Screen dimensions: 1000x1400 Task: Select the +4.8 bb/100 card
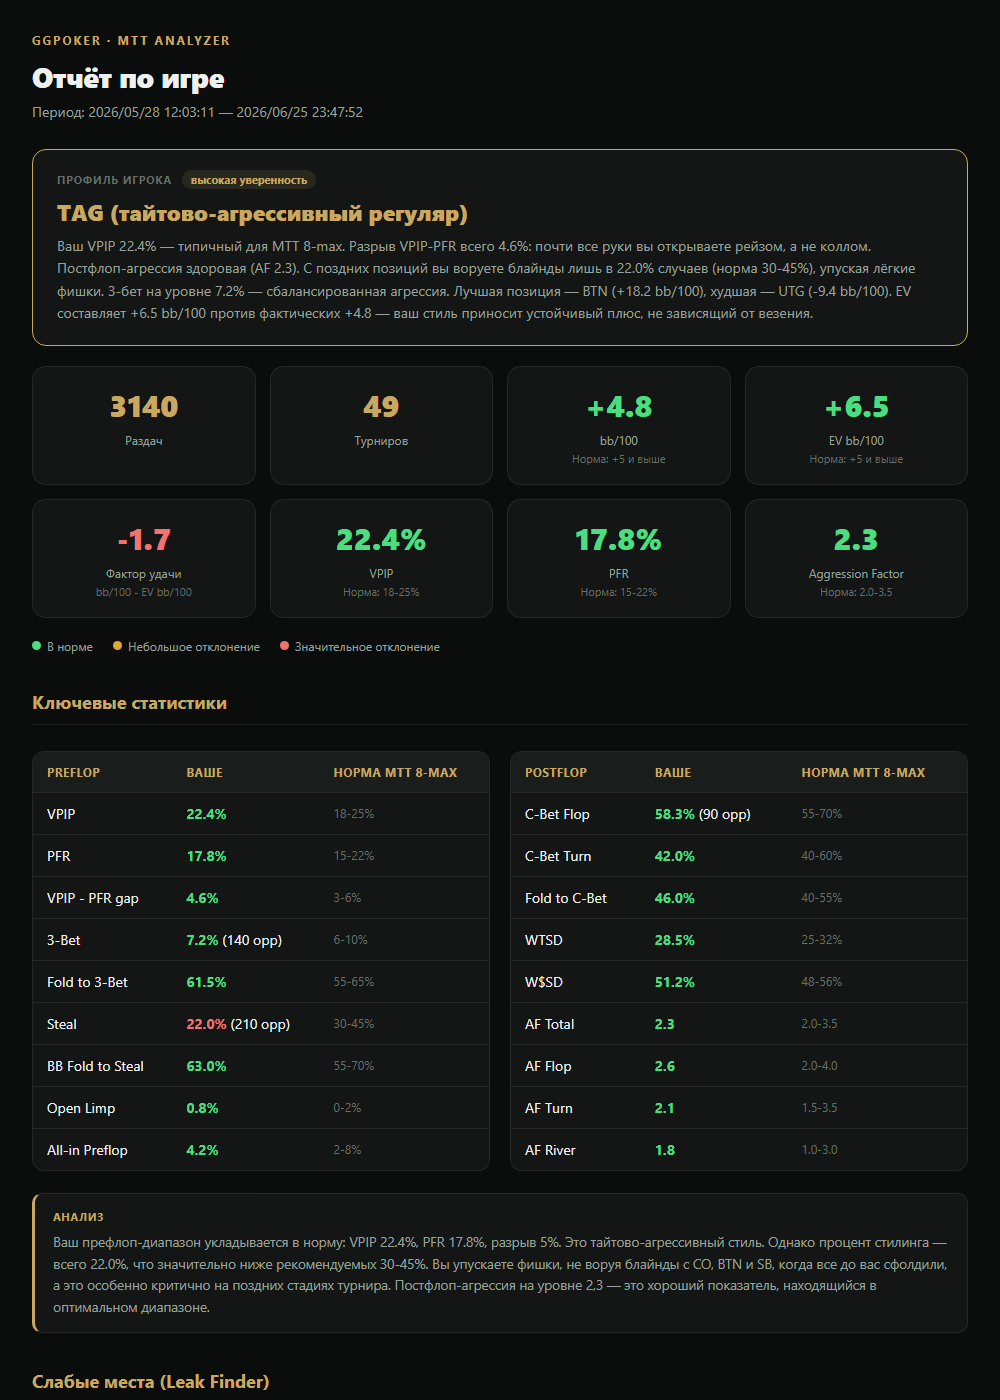[x=619, y=425]
